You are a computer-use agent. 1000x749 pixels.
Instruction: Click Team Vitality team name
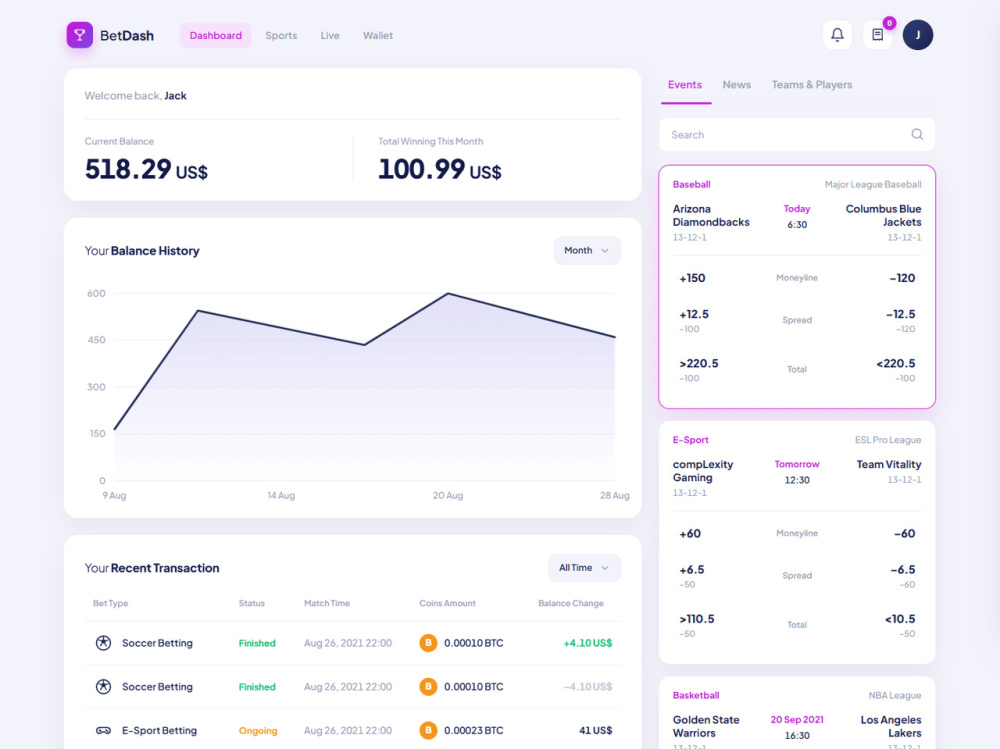pos(889,464)
